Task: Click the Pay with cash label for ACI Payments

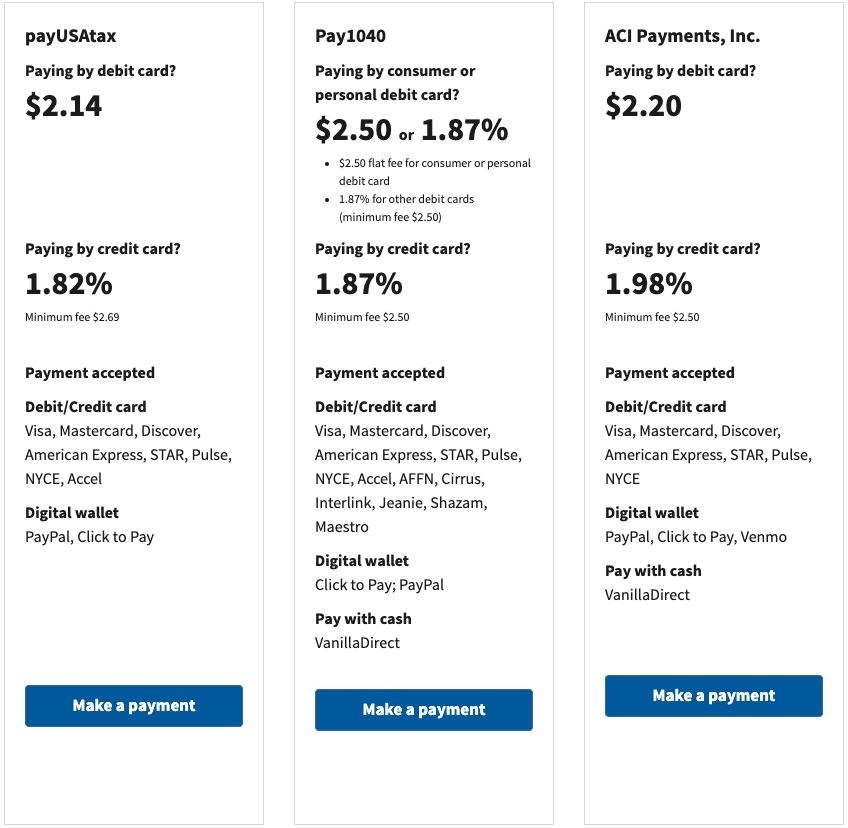Action: [652, 571]
